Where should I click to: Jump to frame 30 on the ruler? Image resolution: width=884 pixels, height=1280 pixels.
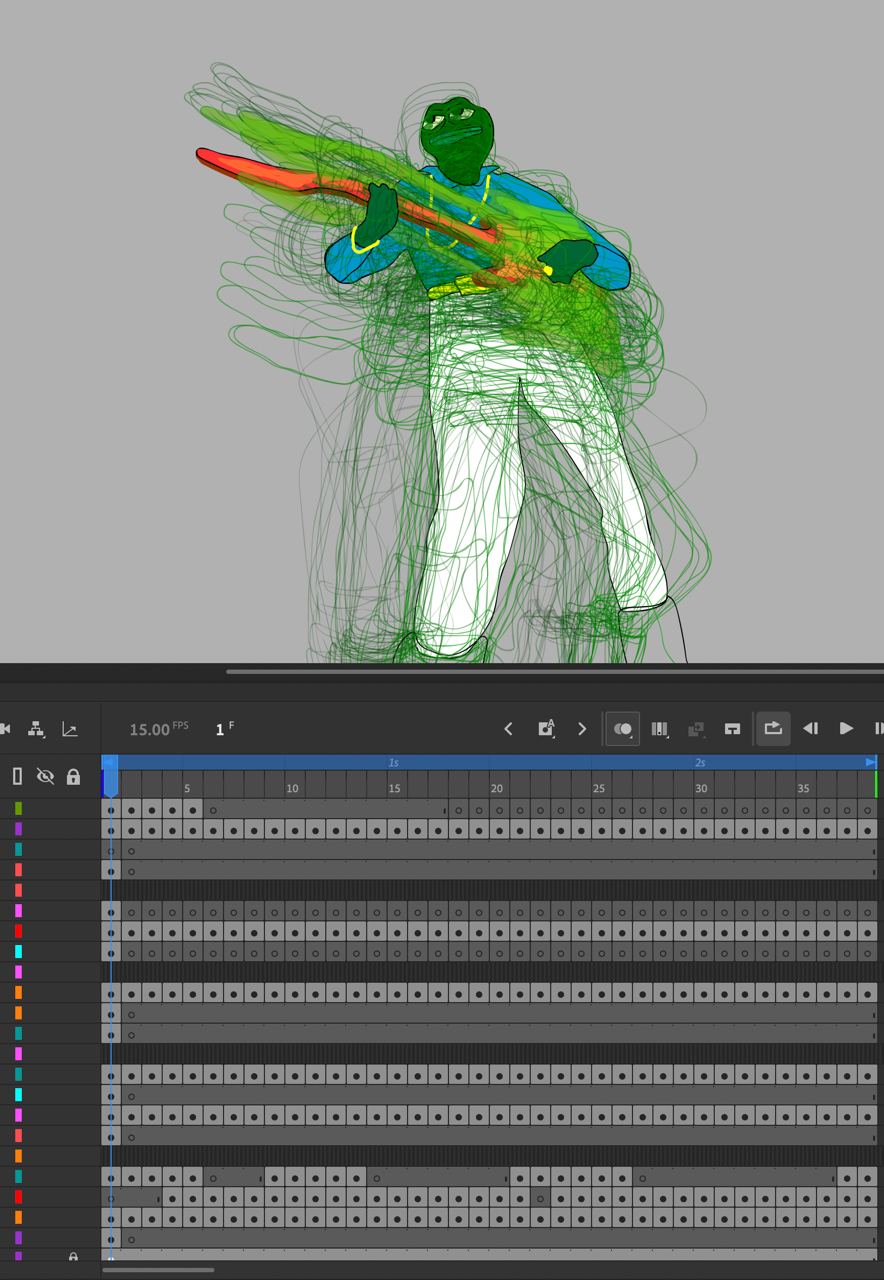point(701,788)
